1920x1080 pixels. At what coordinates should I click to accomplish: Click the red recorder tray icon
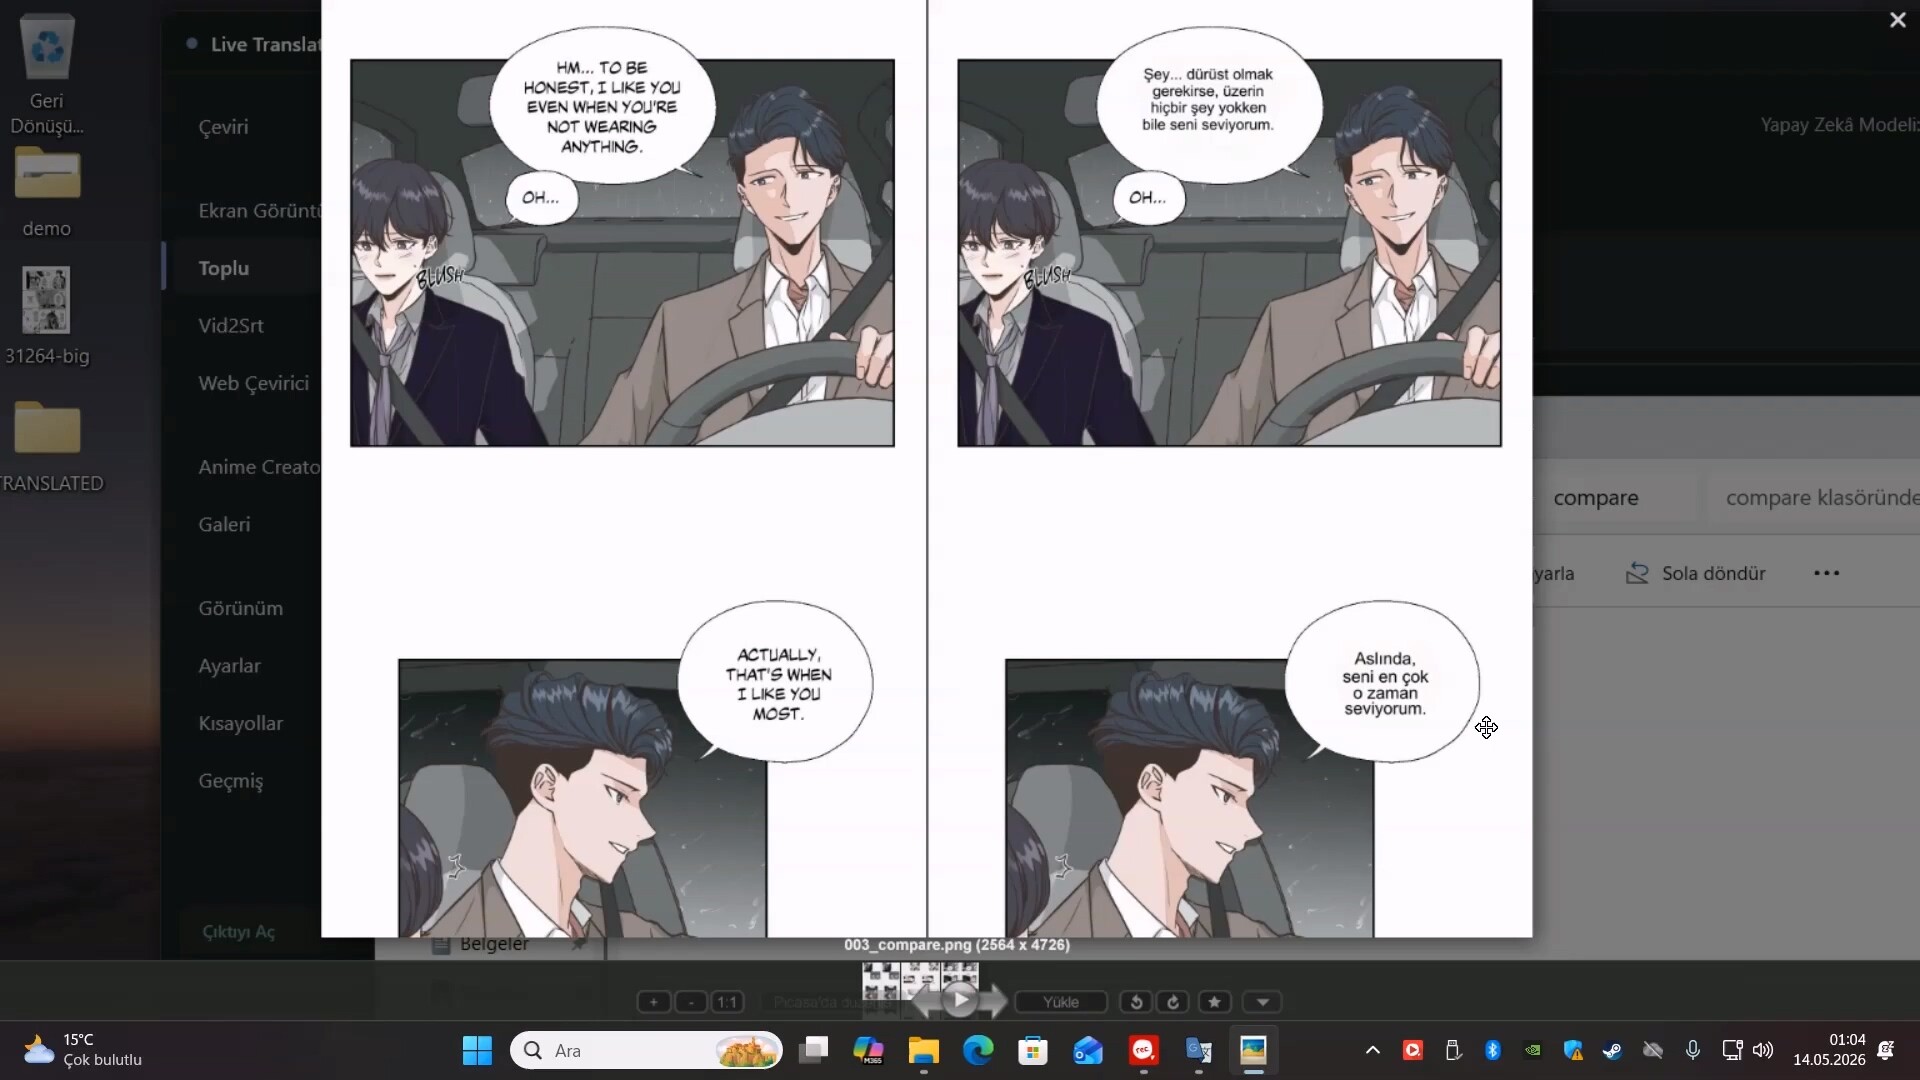(1412, 1050)
